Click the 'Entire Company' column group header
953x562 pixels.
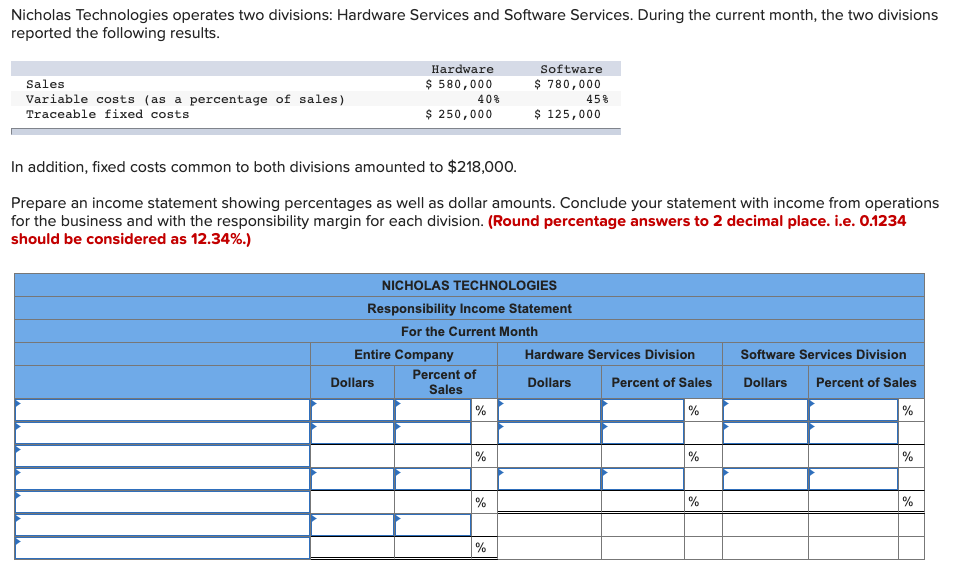[x=404, y=354]
